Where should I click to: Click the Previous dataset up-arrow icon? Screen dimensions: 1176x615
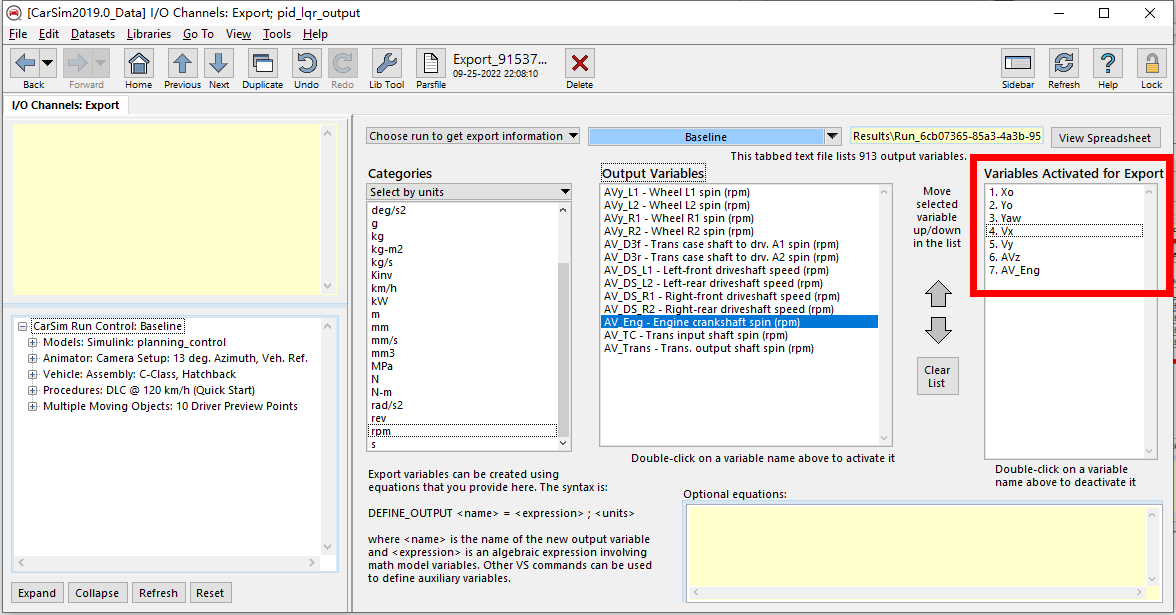(x=182, y=63)
